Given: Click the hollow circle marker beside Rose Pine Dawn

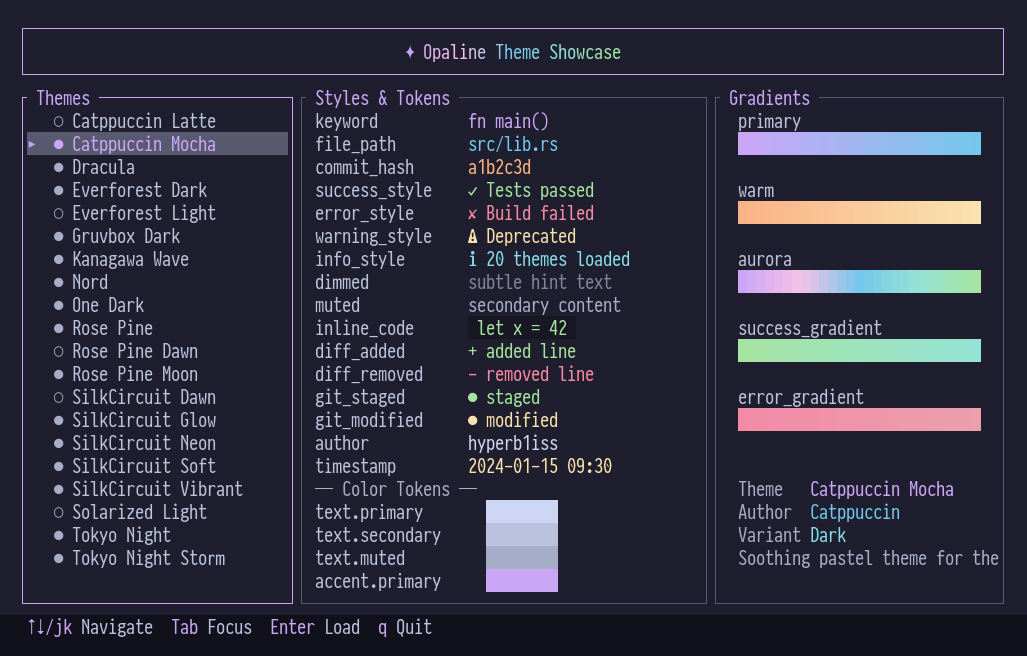Looking at the screenshot, I should point(58,352).
